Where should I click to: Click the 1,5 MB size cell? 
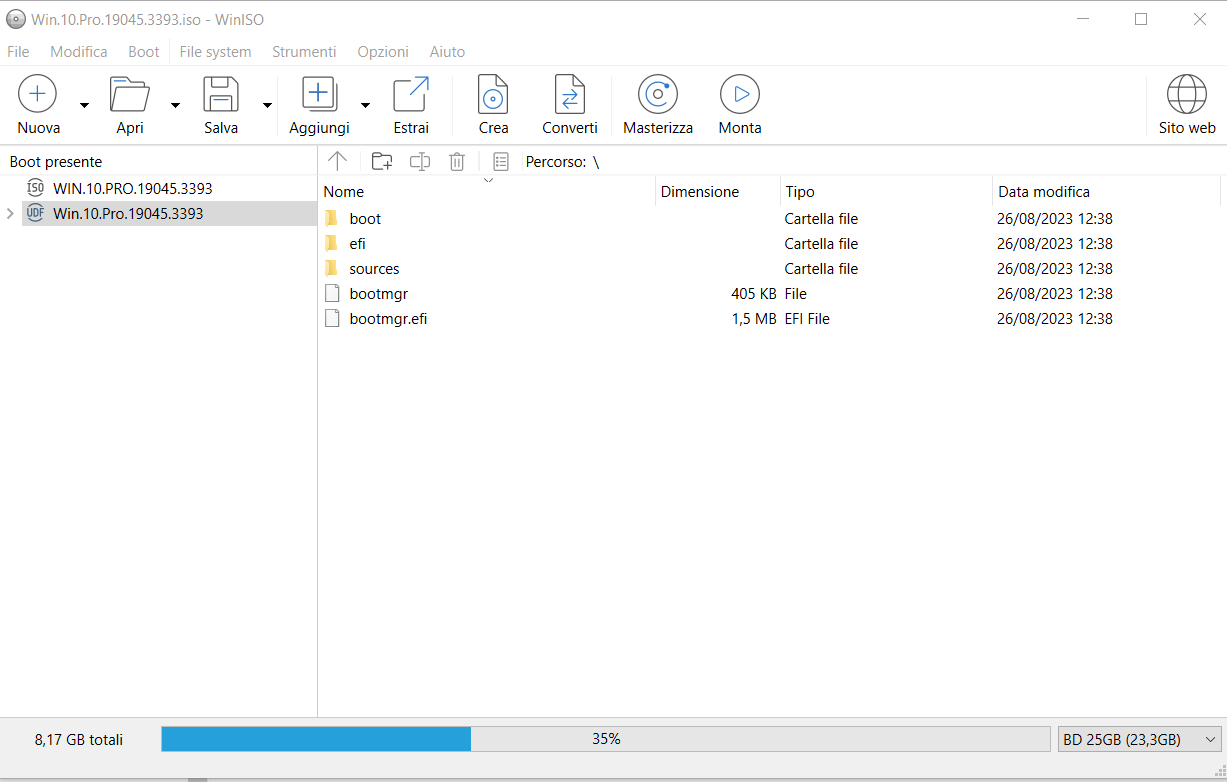coord(754,319)
